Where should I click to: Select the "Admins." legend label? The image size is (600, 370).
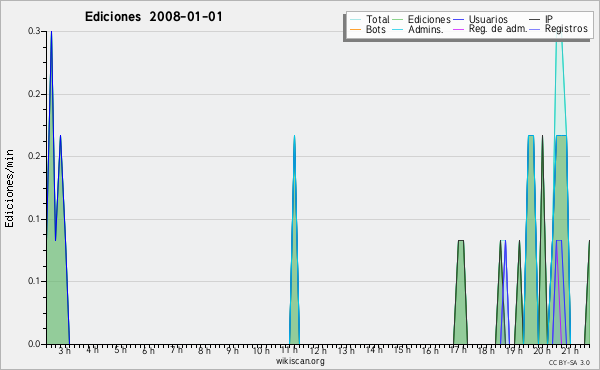pyautogui.click(x=426, y=29)
